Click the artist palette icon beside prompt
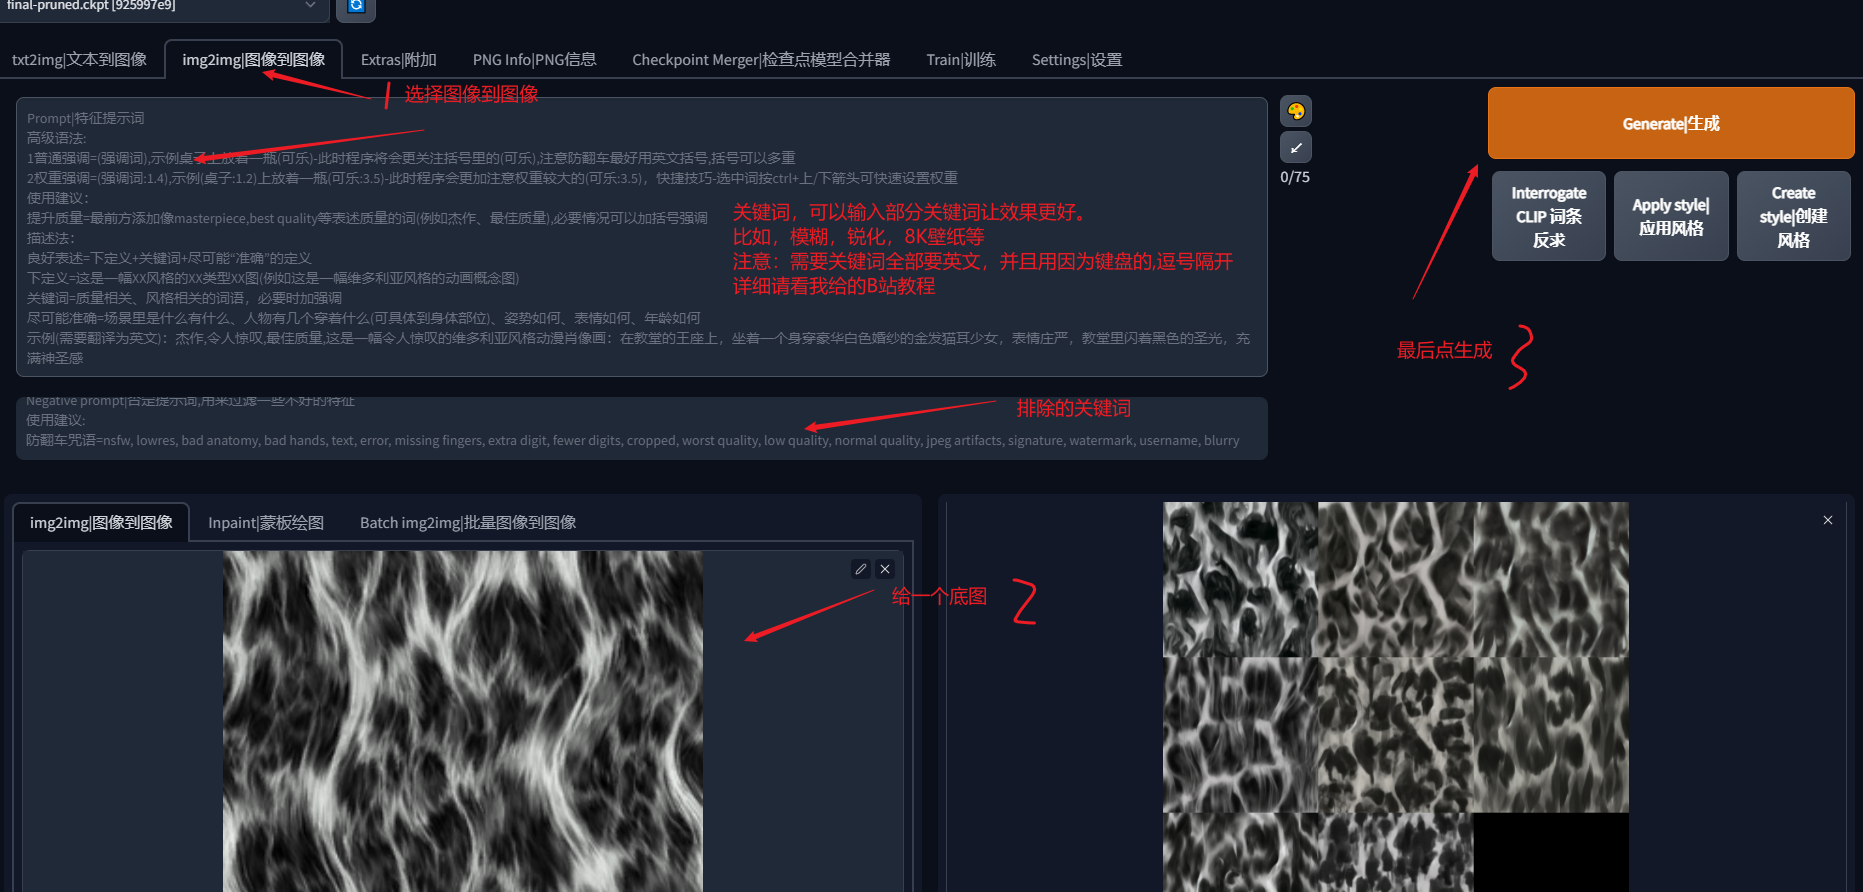The width and height of the screenshot is (1863, 892). pos(1296,111)
